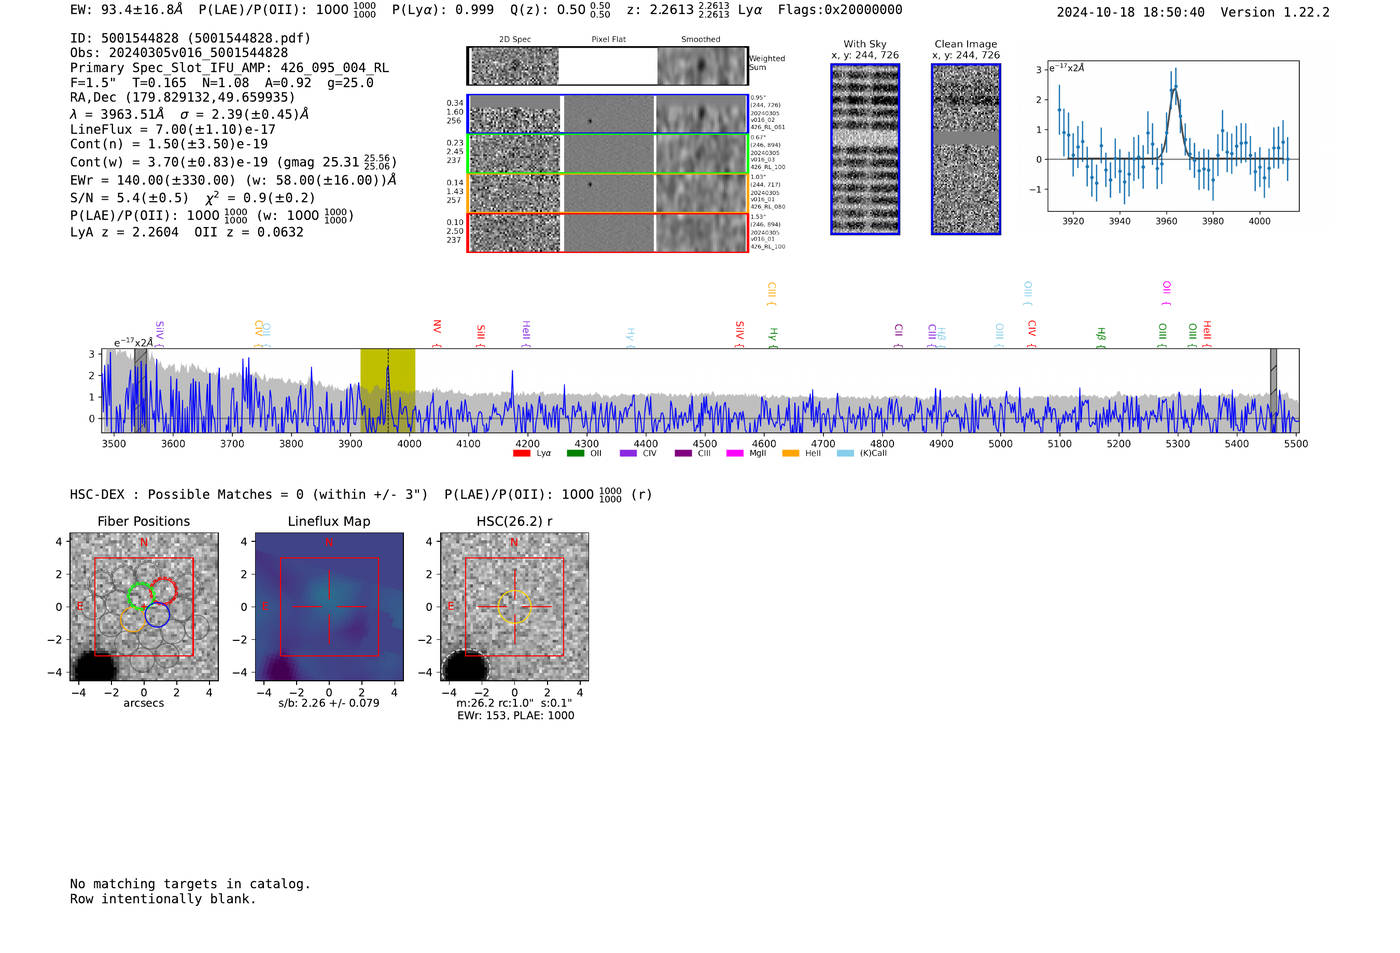Click the 'Obs: 20240305v016_5001544828' line
1400x953 pixels.
179,53
